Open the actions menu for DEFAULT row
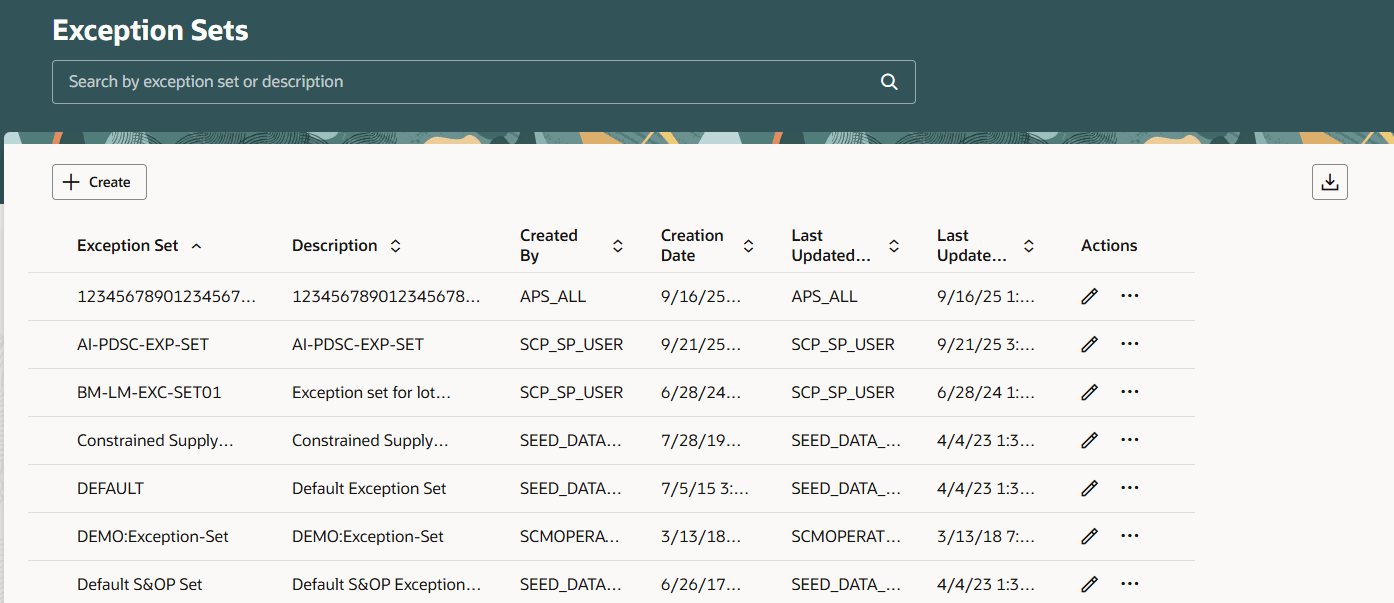This screenshot has height=603, width=1394. pyautogui.click(x=1129, y=488)
